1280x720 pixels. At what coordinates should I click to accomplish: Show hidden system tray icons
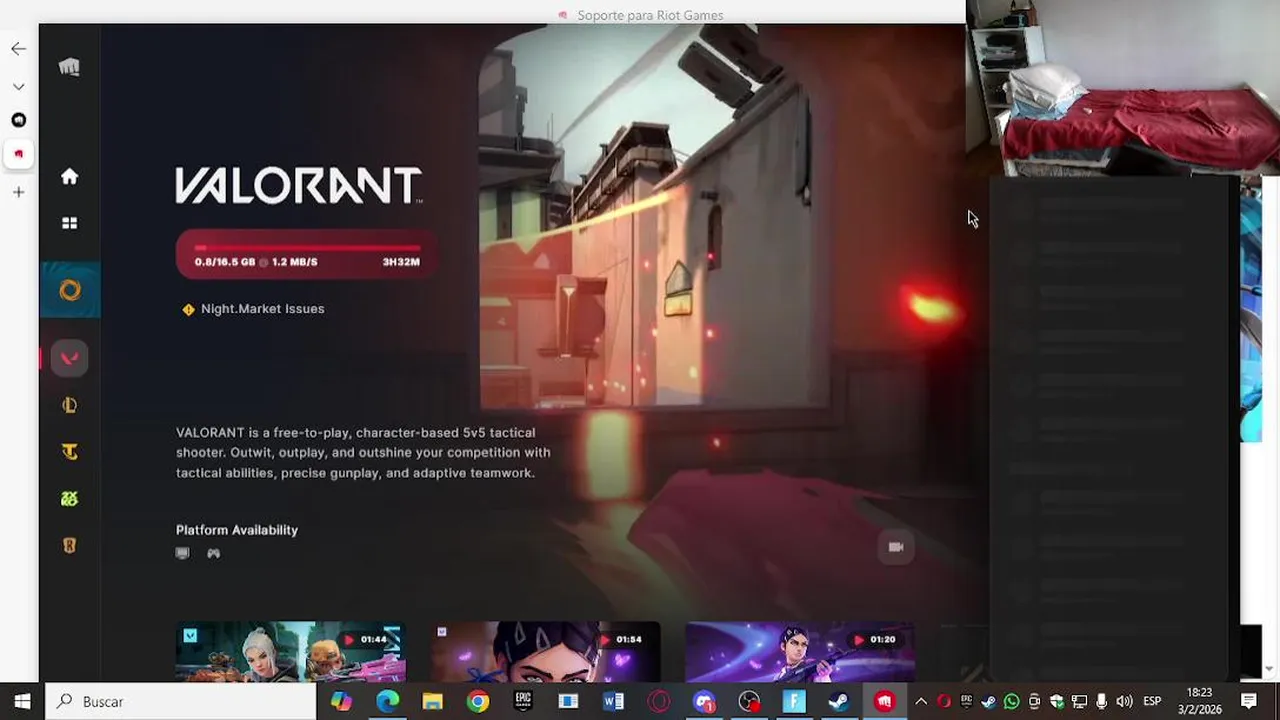click(921, 701)
